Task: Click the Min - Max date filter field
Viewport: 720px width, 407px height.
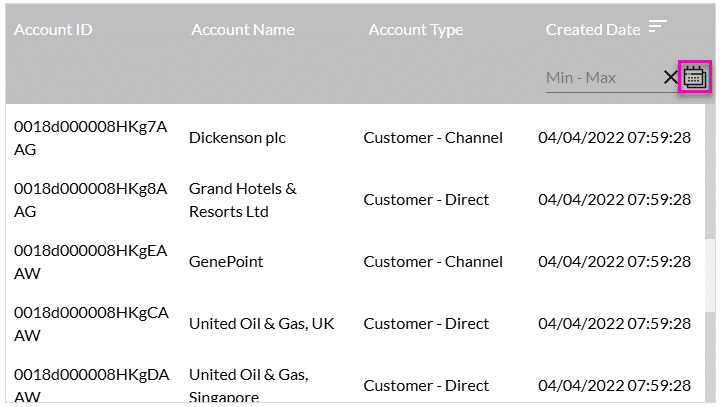Action: 602,78
